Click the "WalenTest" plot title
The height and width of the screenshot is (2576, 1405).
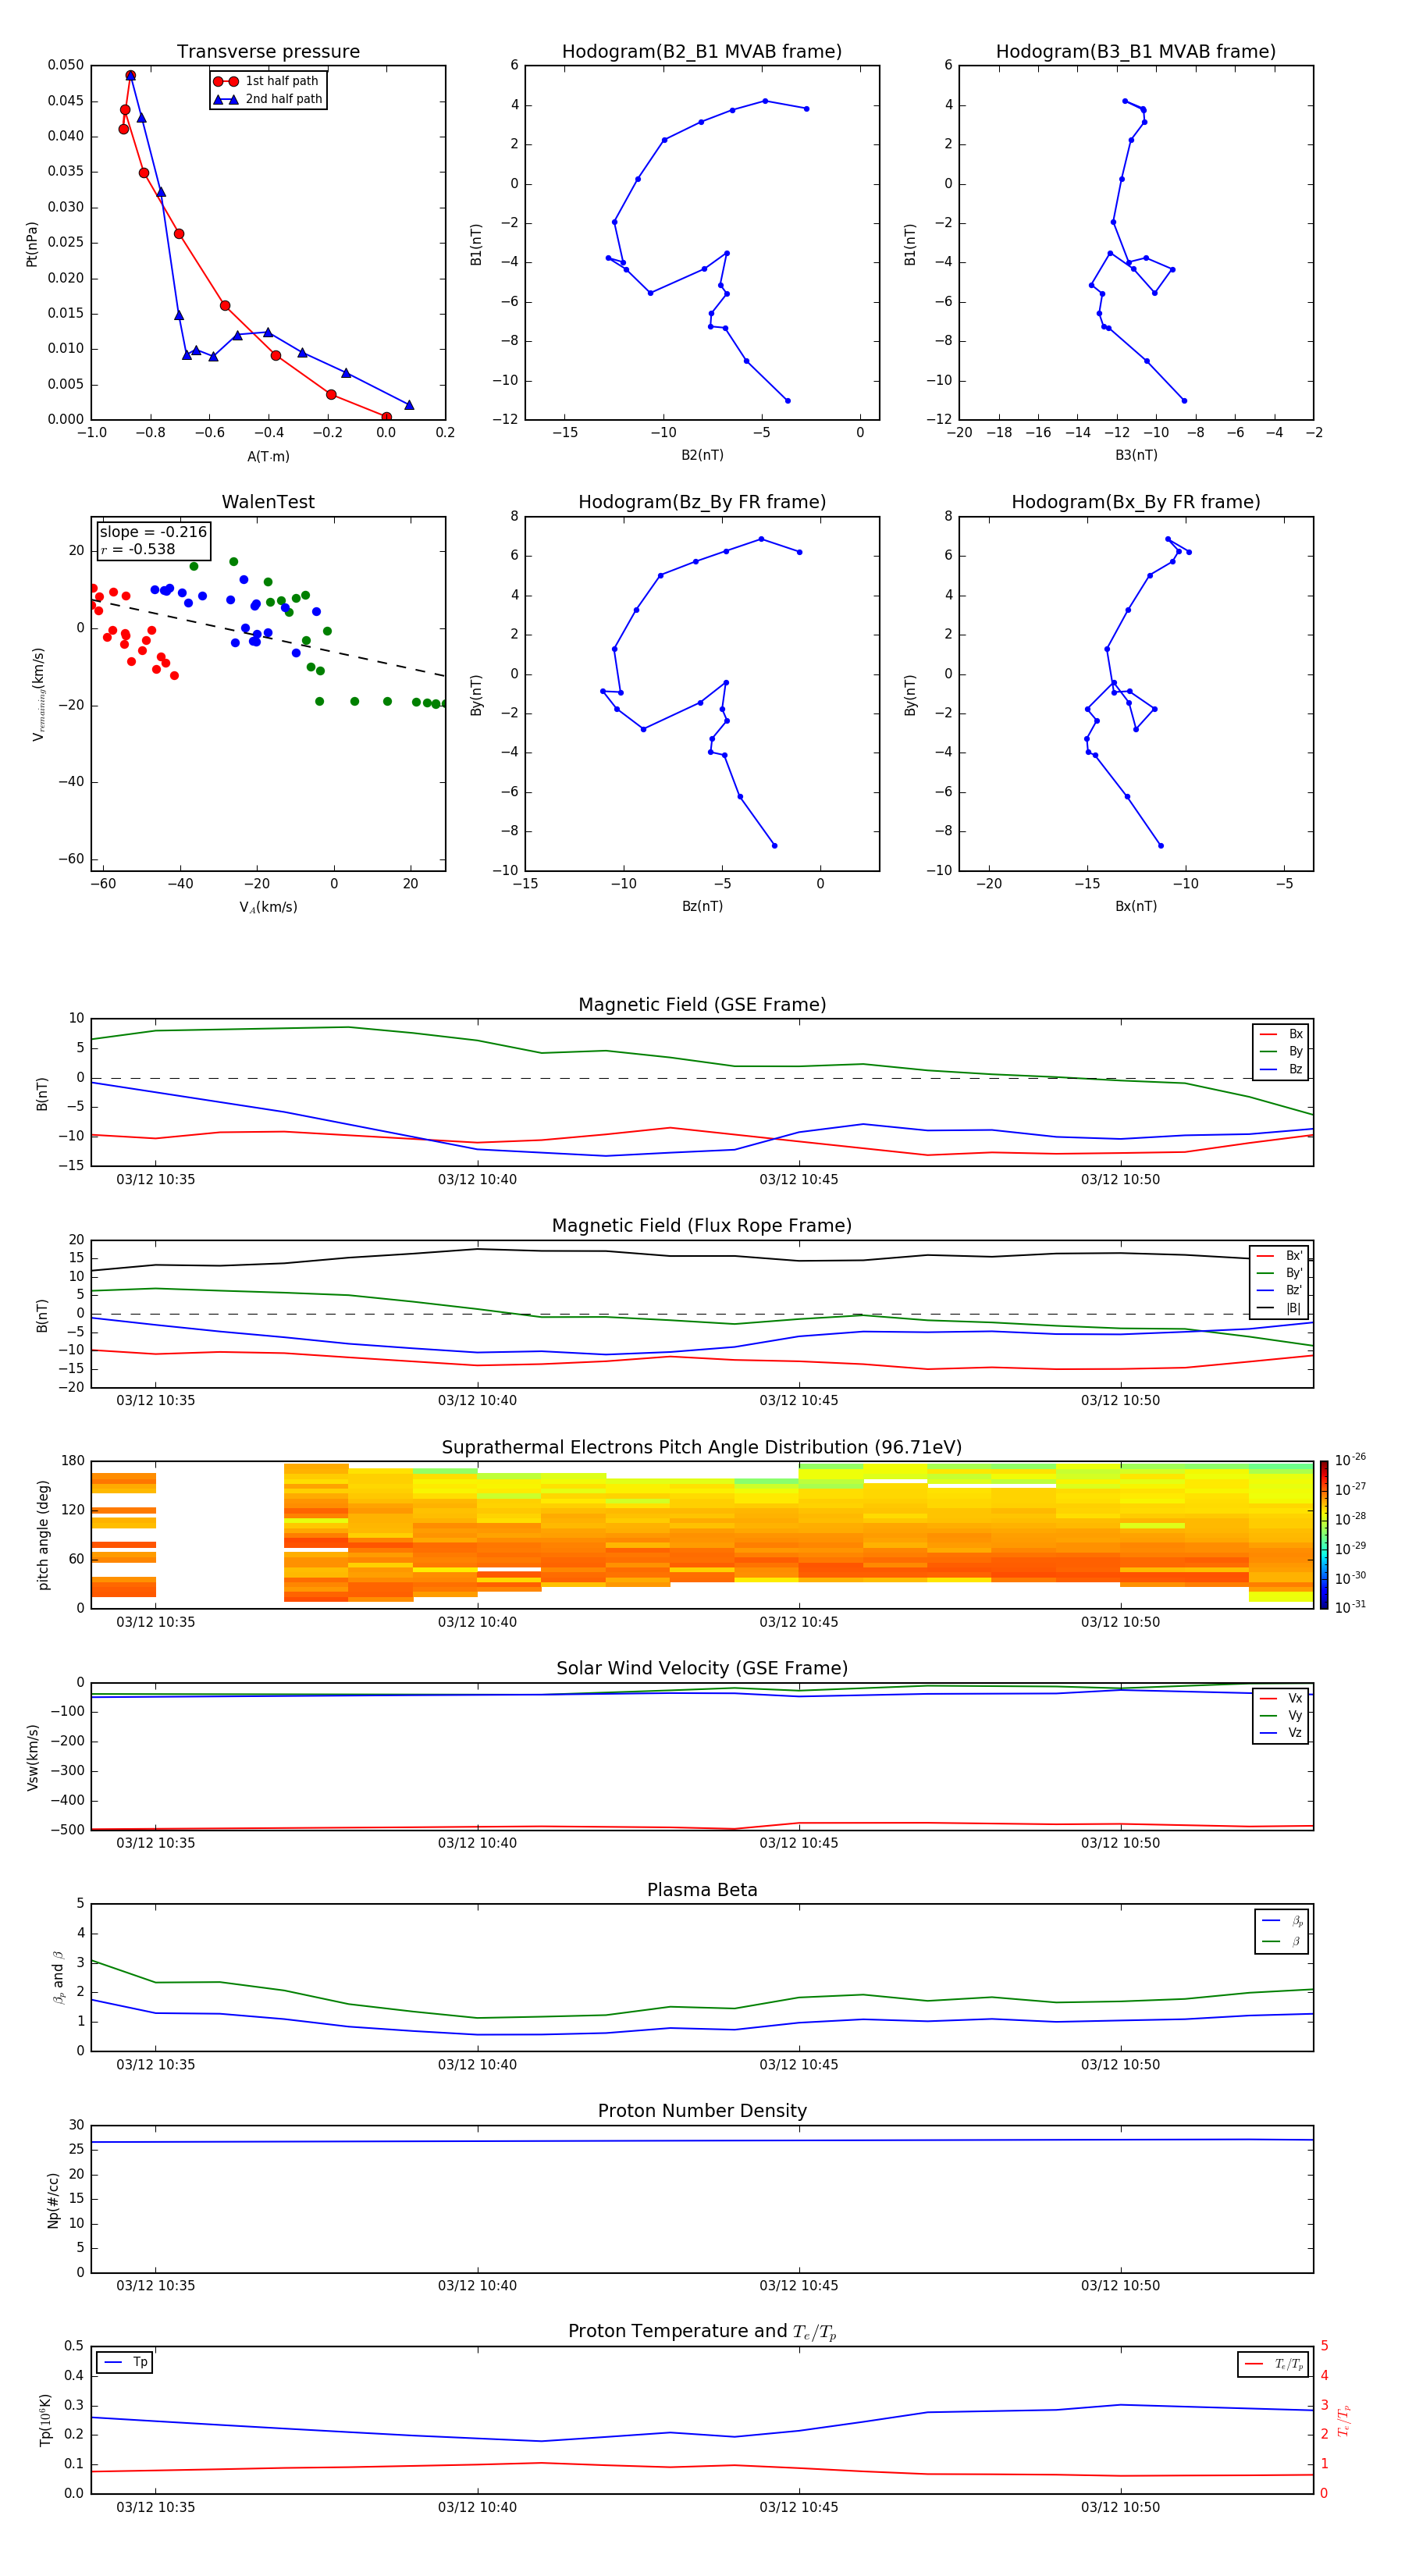click(x=268, y=502)
